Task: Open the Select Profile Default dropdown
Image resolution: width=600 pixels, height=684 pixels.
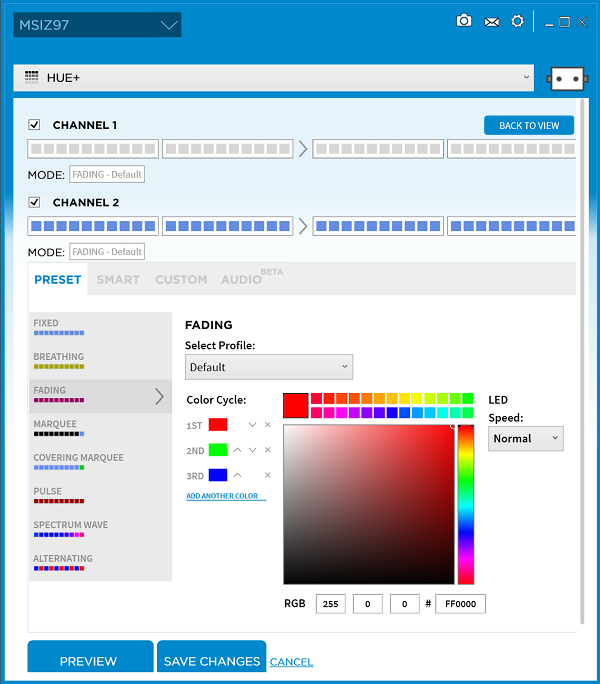Action: click(269, 367)
